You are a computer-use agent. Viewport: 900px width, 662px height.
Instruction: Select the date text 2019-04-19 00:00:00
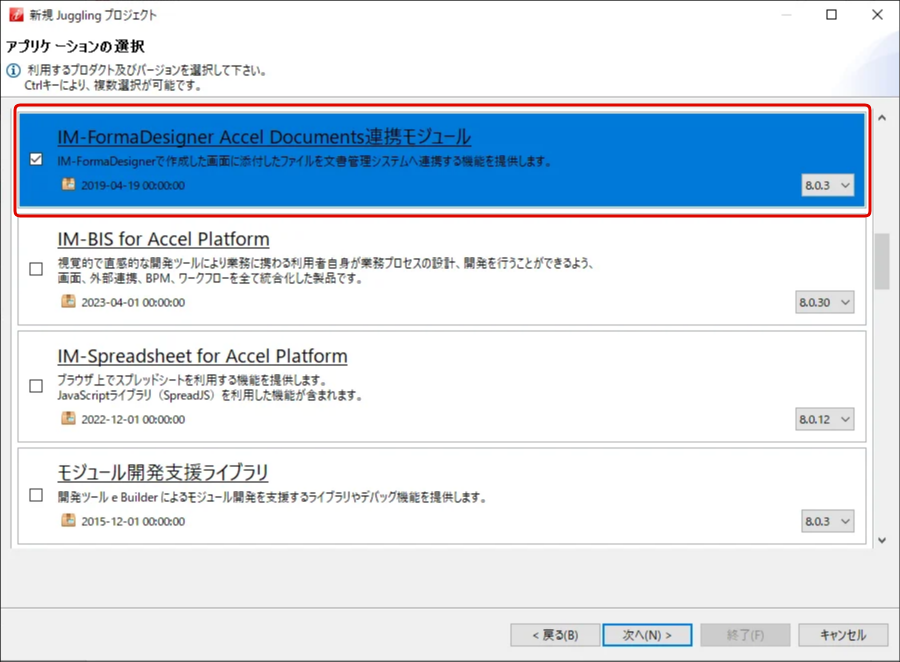133,185
